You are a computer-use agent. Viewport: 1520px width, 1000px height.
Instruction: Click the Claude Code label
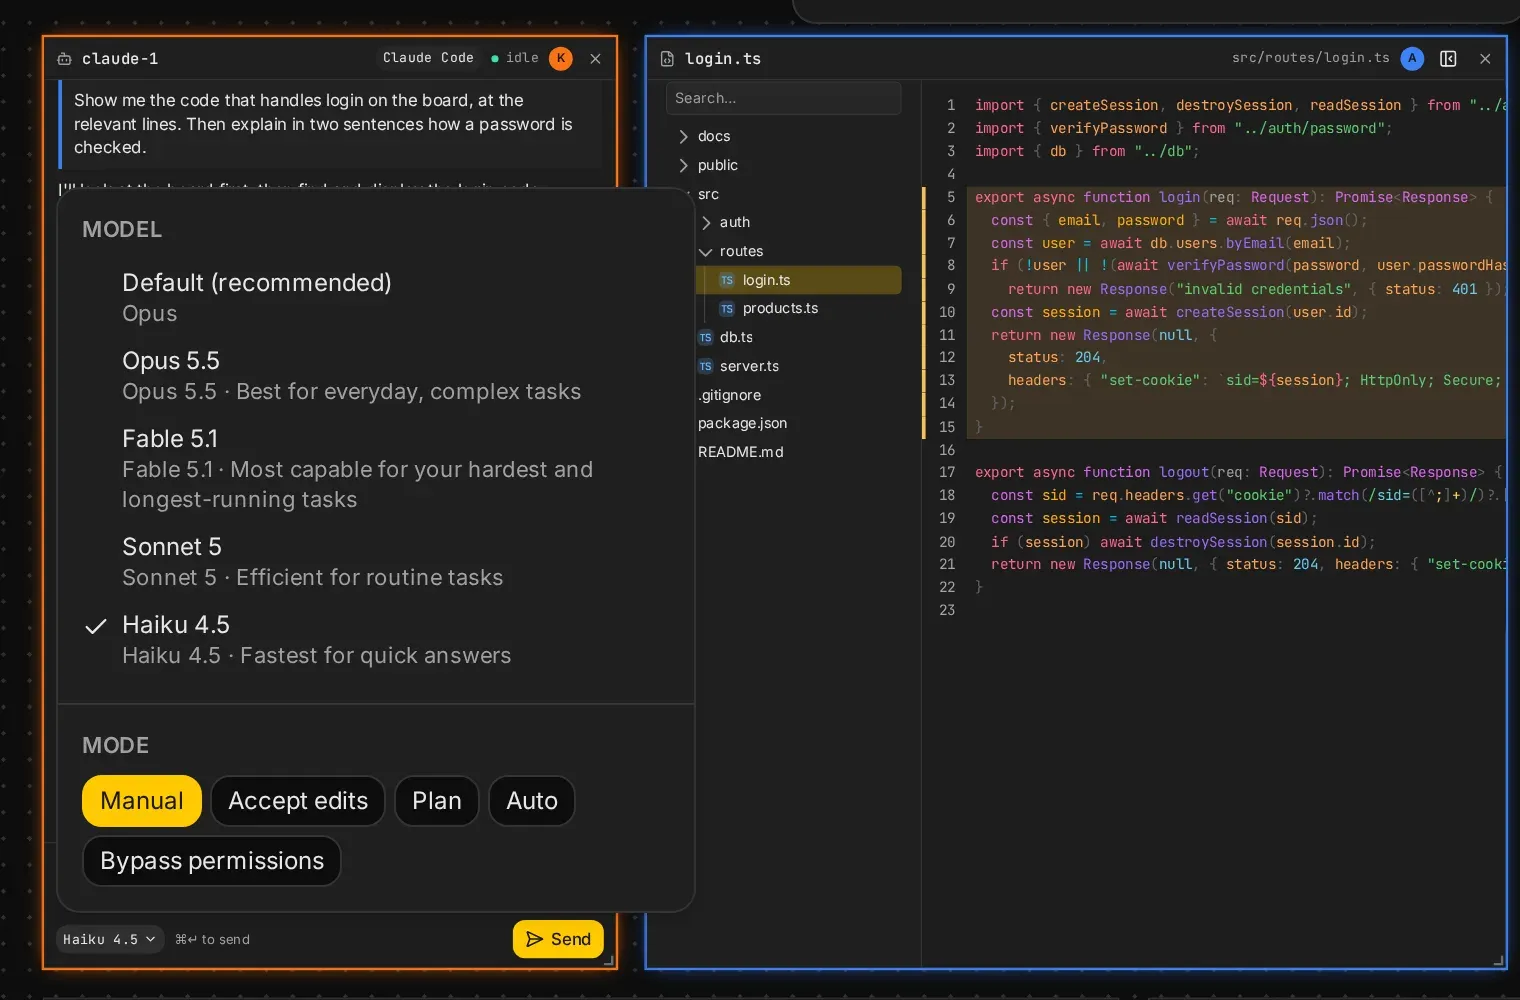(x=428, y=58)
